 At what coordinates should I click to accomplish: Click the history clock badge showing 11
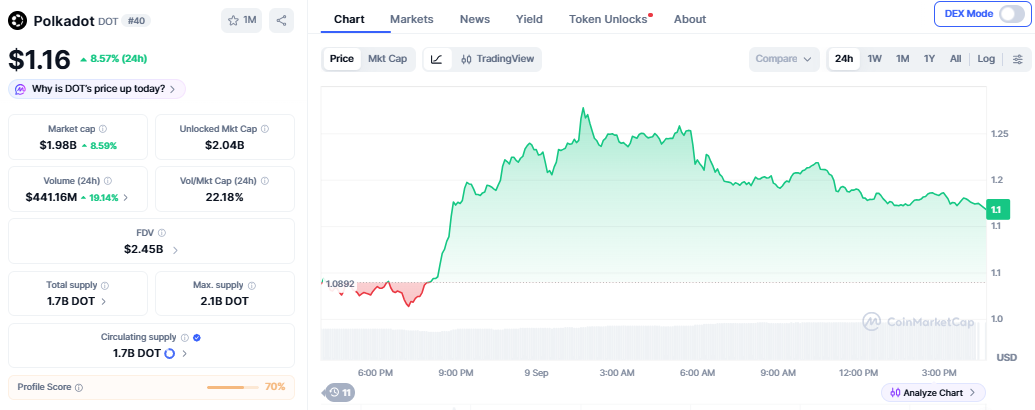[x=341, y=393]
